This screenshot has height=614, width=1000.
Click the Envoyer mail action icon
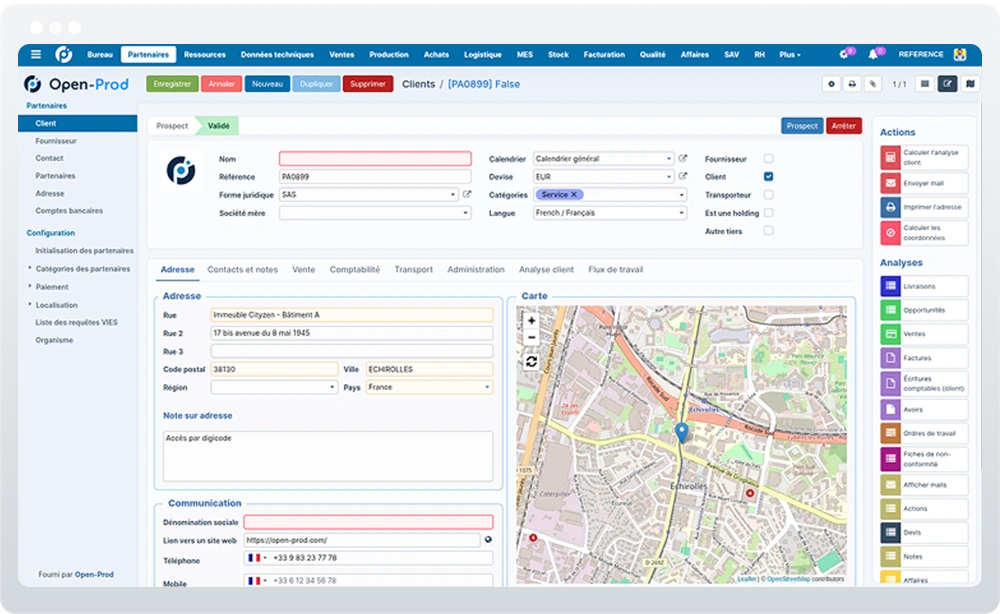[x=890, y=183]
